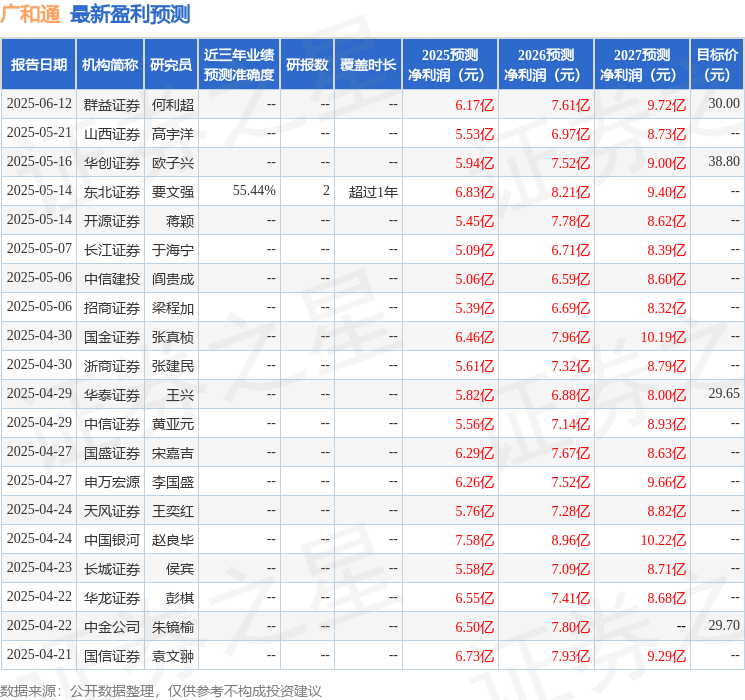Click the 机构简称 column header
Image resolution: width=745 pixels, height=700 pixels.
pyautogui.click(x=110, y=65)
